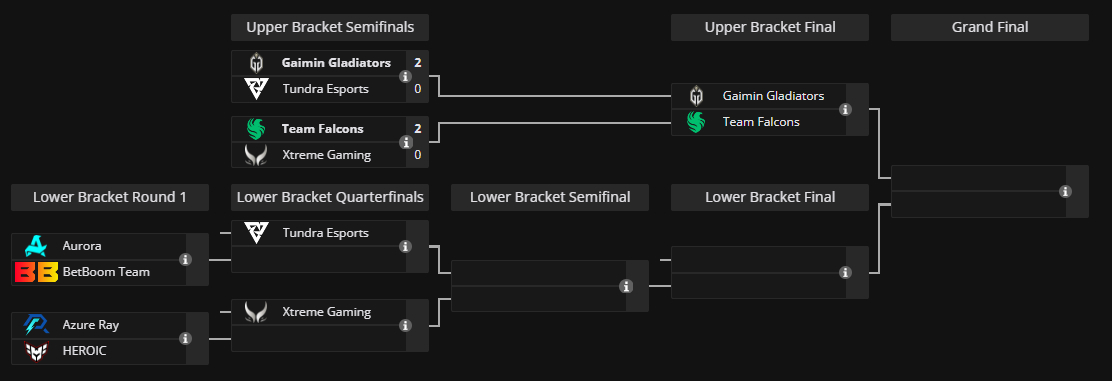1112x381 pixels.
Task: Open Lower Bracket Semifinal info icon
Action: coord(626,286)
